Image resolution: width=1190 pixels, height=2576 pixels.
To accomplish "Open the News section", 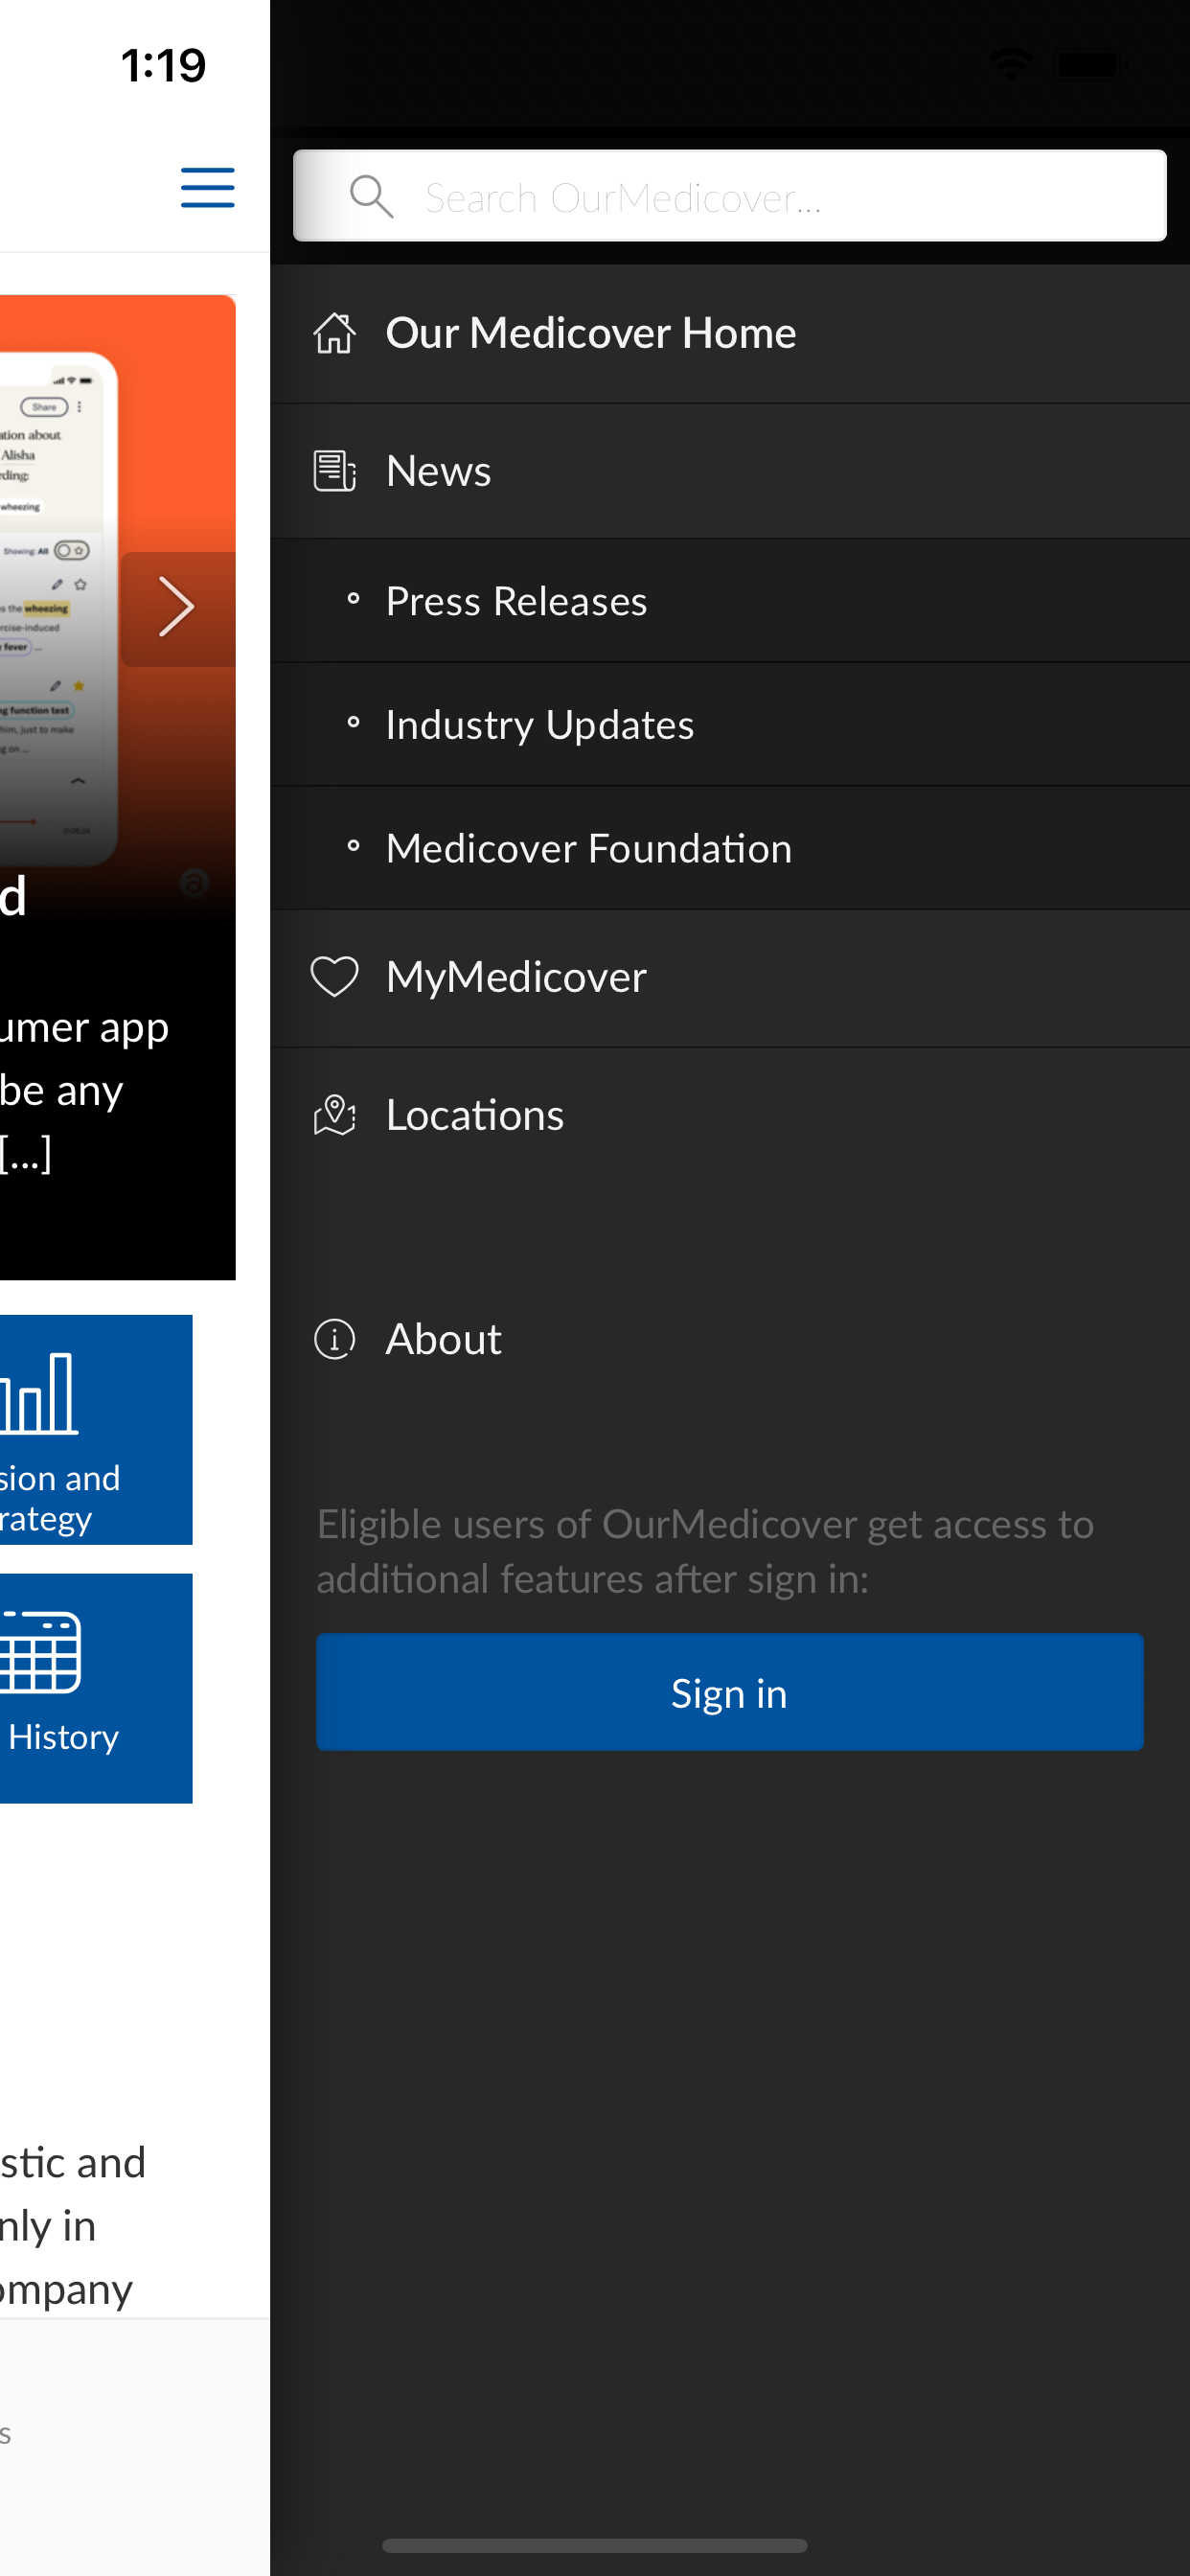I will tap(729, 471).
